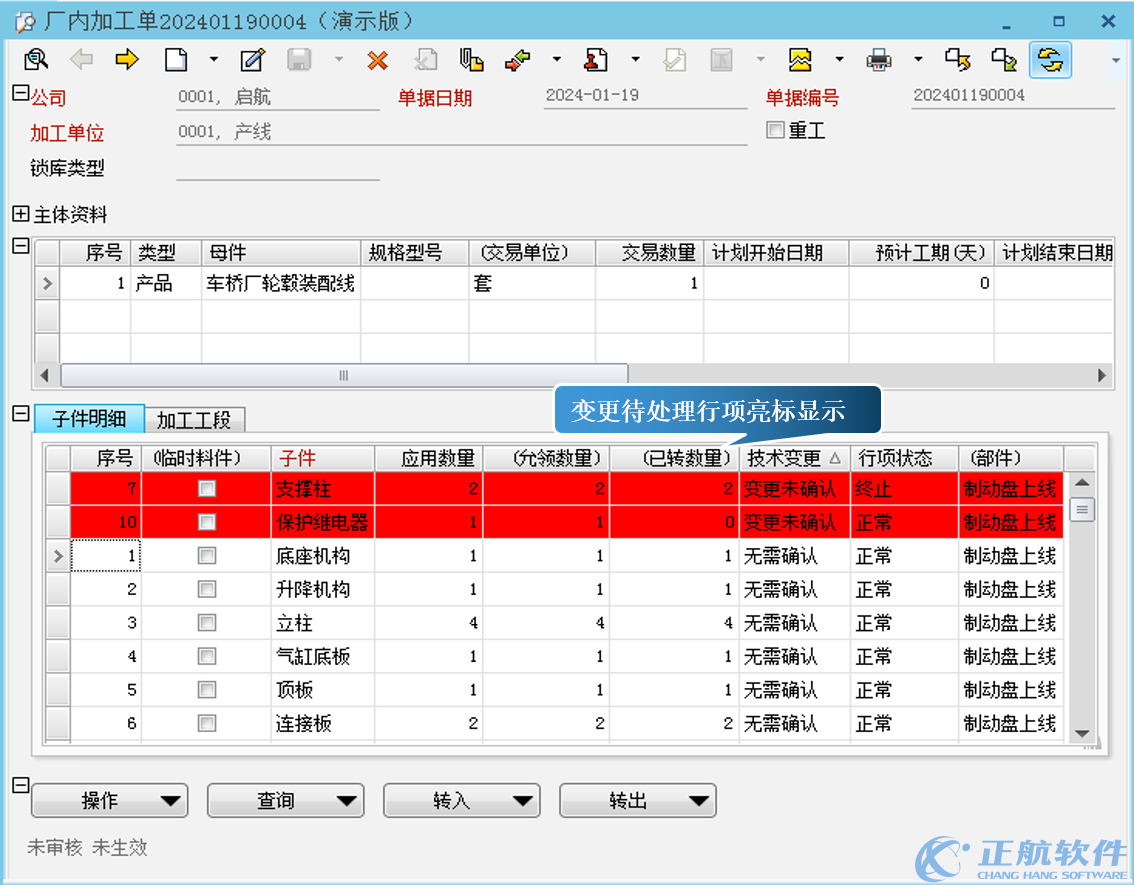This screenshot has width=1134, height=885.
Task: Go to next record with yellow arrow
Action: click(x=127, y=59)
